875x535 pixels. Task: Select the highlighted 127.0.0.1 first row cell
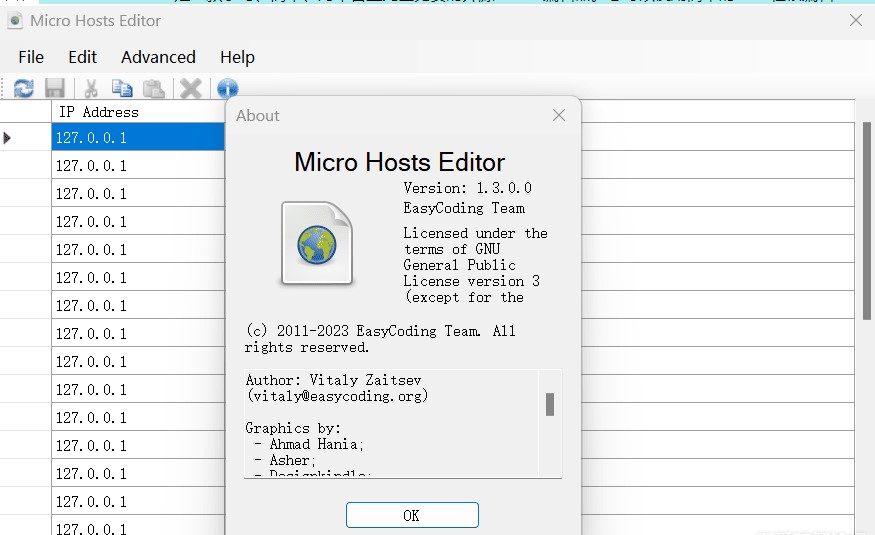(x=138, y=137)
